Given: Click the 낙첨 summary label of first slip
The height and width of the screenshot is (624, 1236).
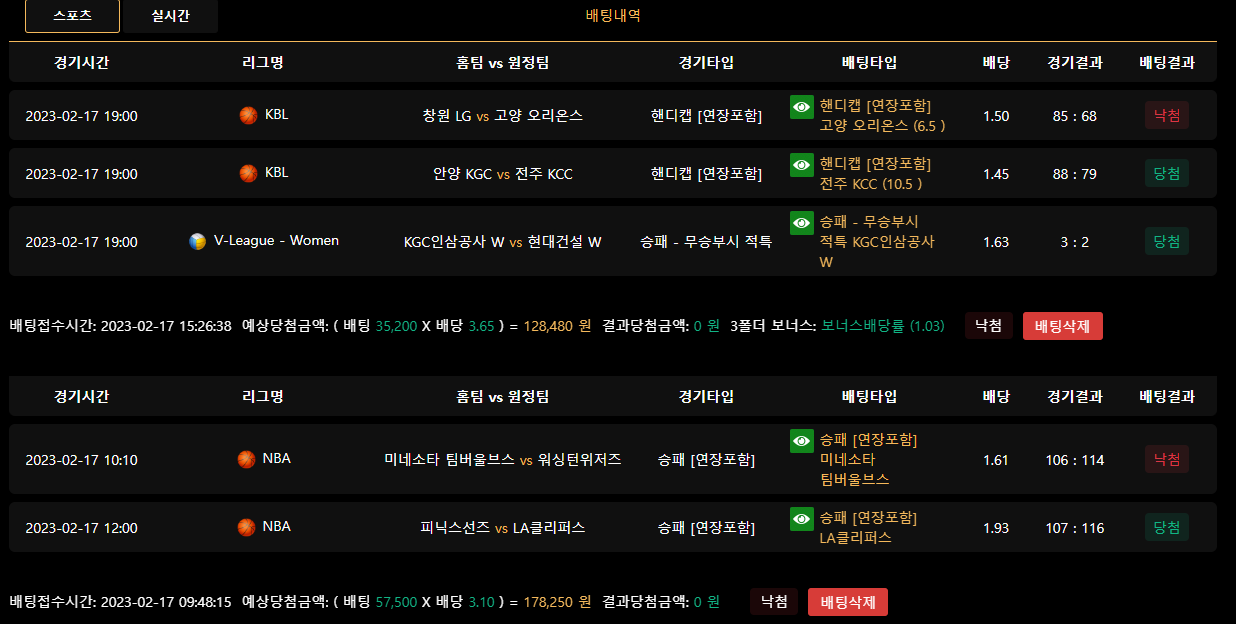Looking at the screenshot, I should coord(989,326).
